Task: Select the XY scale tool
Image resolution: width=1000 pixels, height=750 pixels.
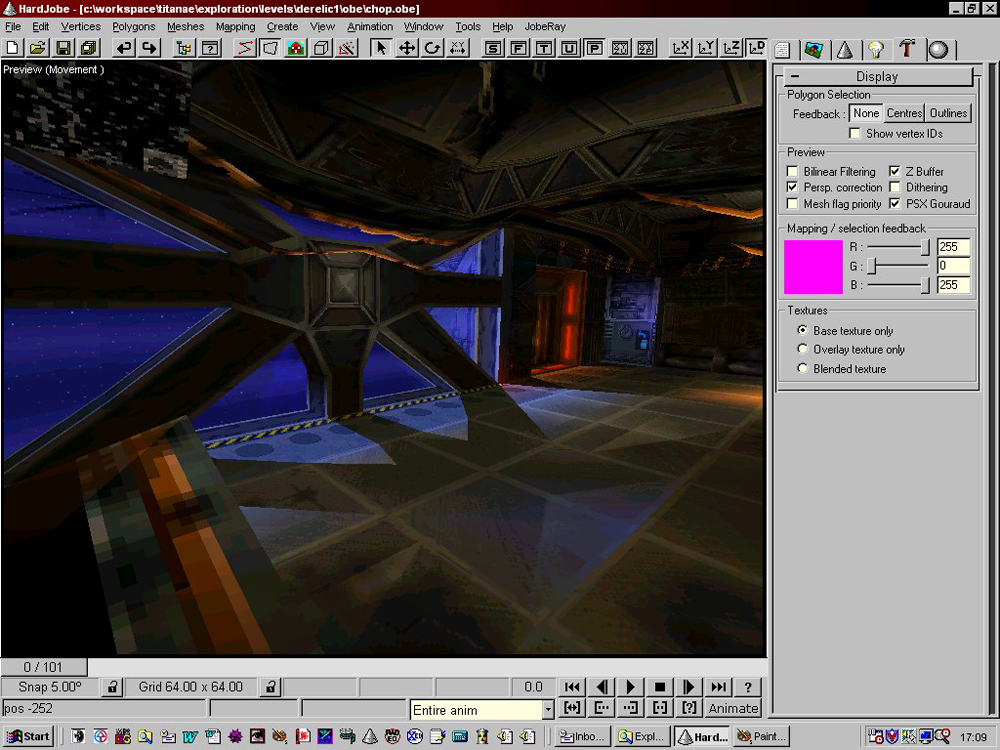Action: [458, 48]
